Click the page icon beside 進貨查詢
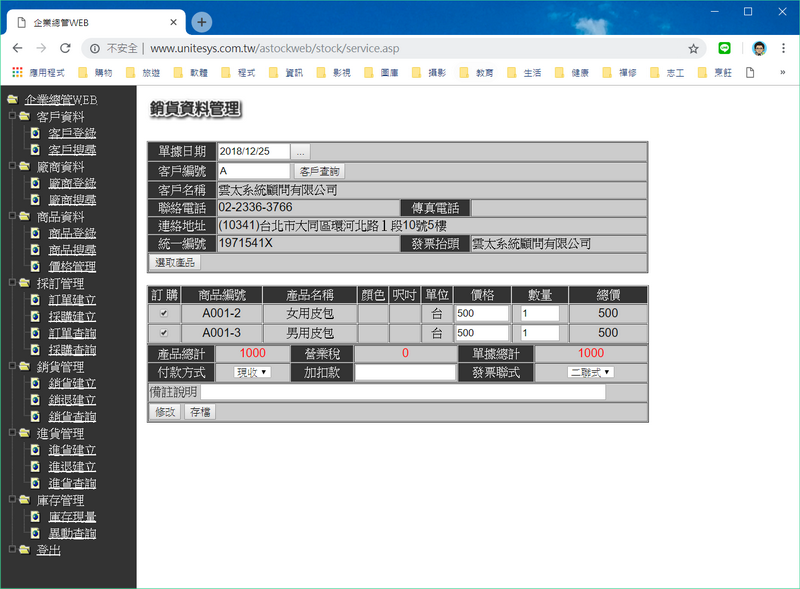The height and width of the screenshot is (589, 800). [x=35, y=483]
